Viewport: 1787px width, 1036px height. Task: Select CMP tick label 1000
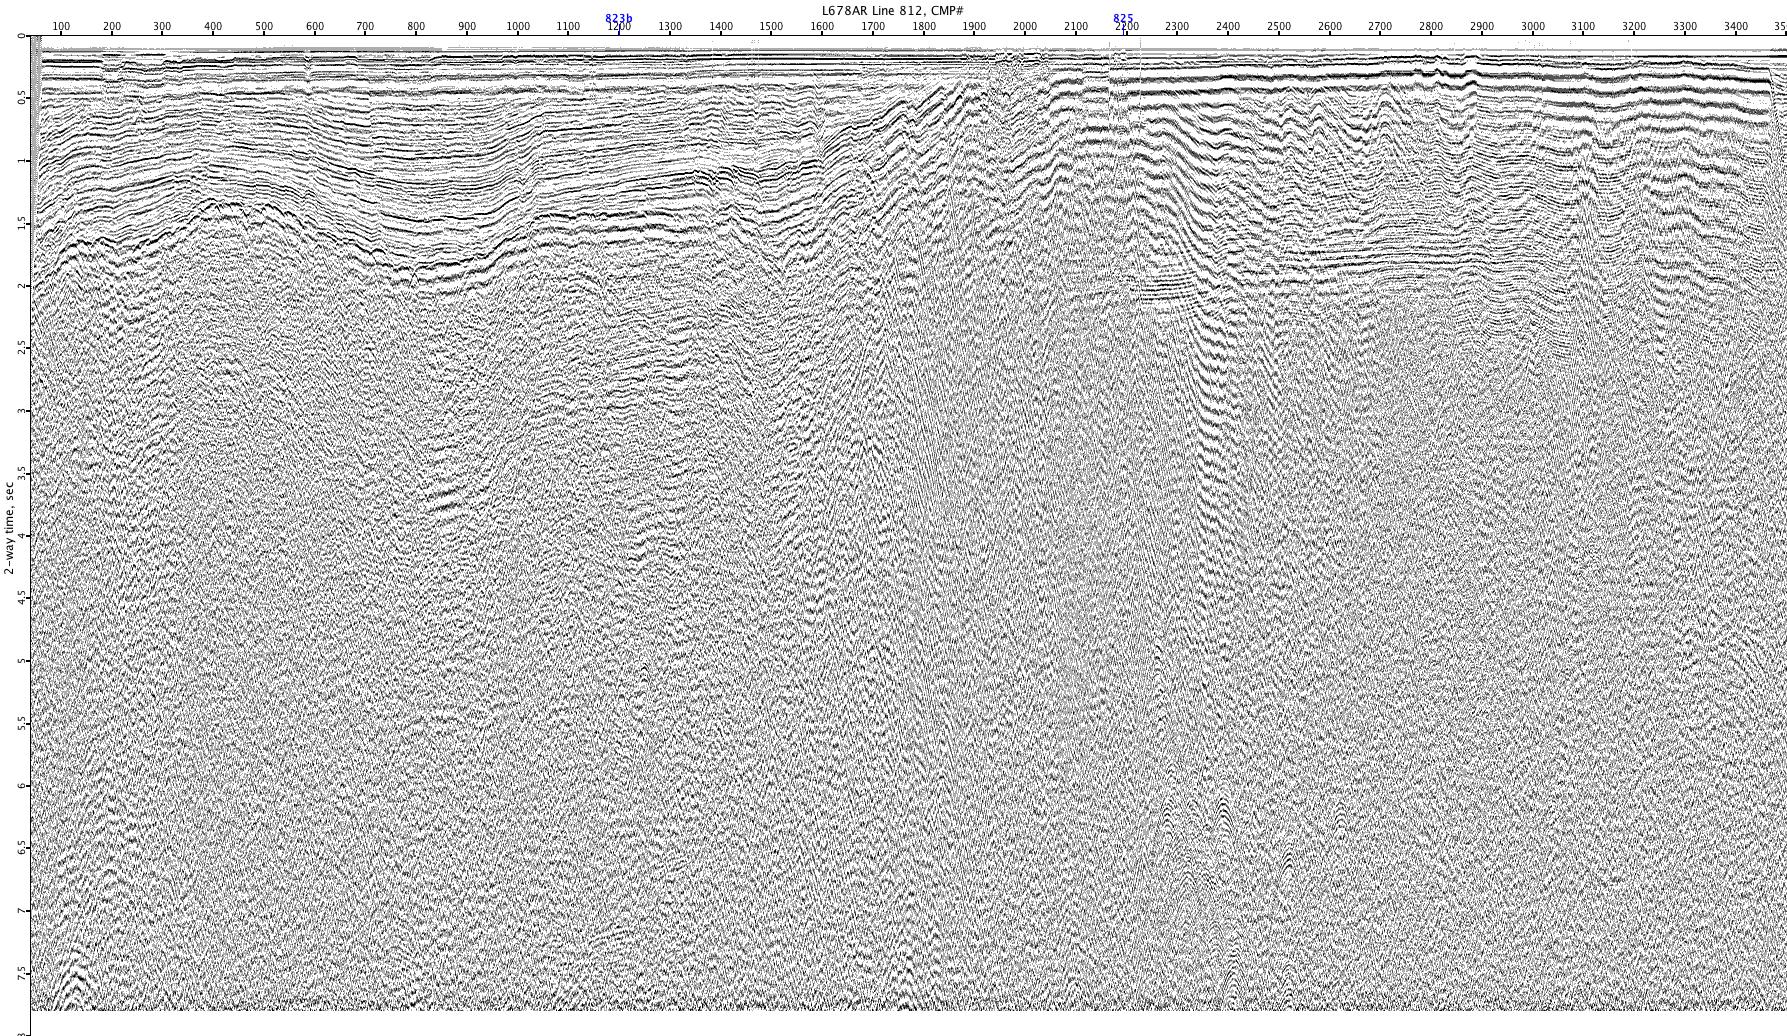click(x=517, y=27)
